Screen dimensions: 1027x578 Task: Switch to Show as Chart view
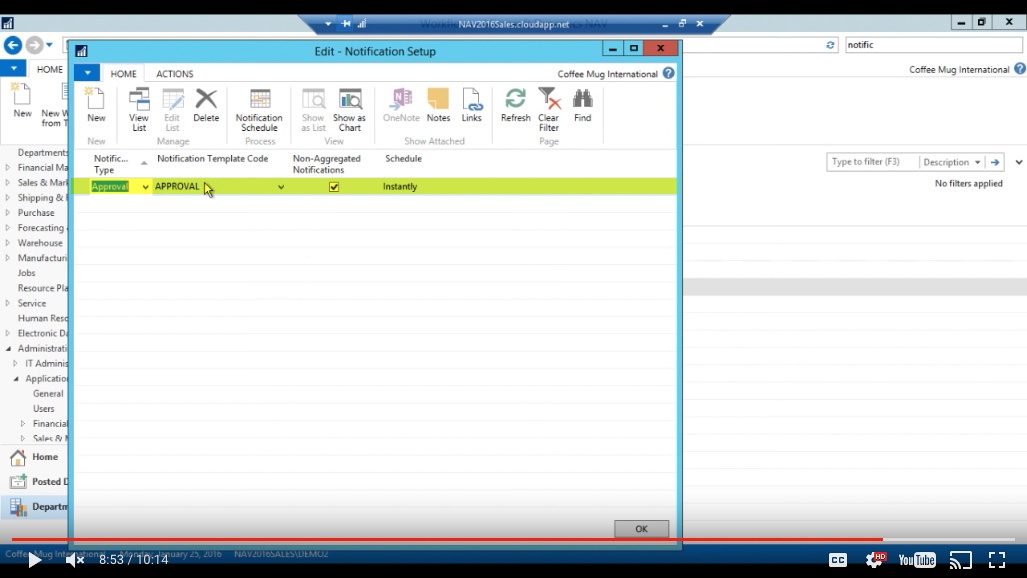(x=349, y=109)
